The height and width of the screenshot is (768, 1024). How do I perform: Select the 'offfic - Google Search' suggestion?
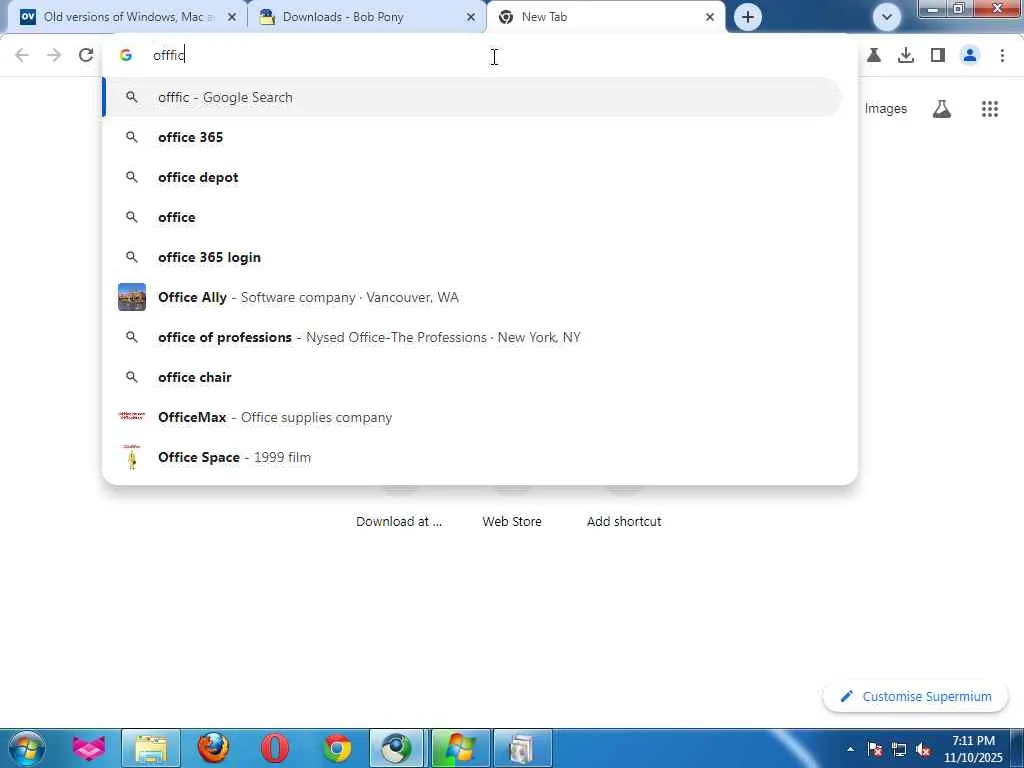point(473,97)
